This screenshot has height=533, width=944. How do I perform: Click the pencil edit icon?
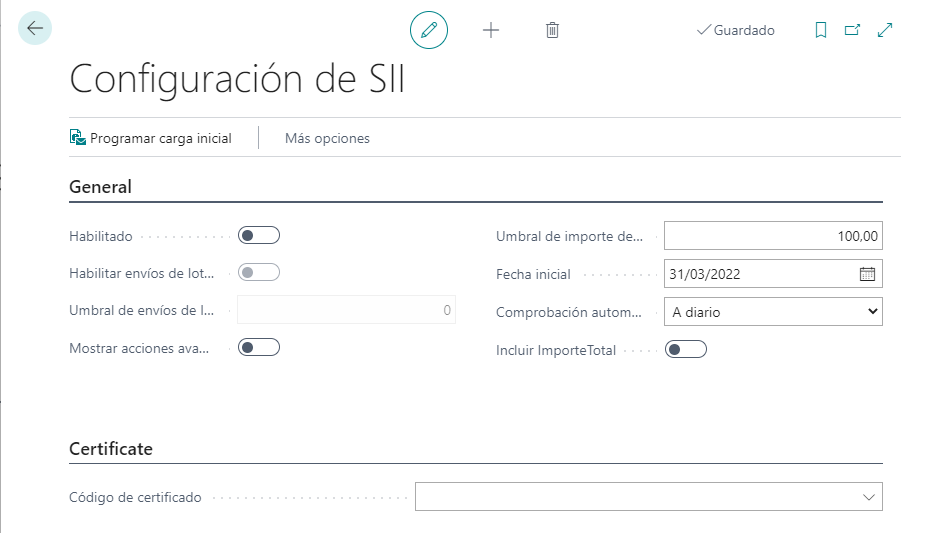pyautogui.click(x=429, y=30)
